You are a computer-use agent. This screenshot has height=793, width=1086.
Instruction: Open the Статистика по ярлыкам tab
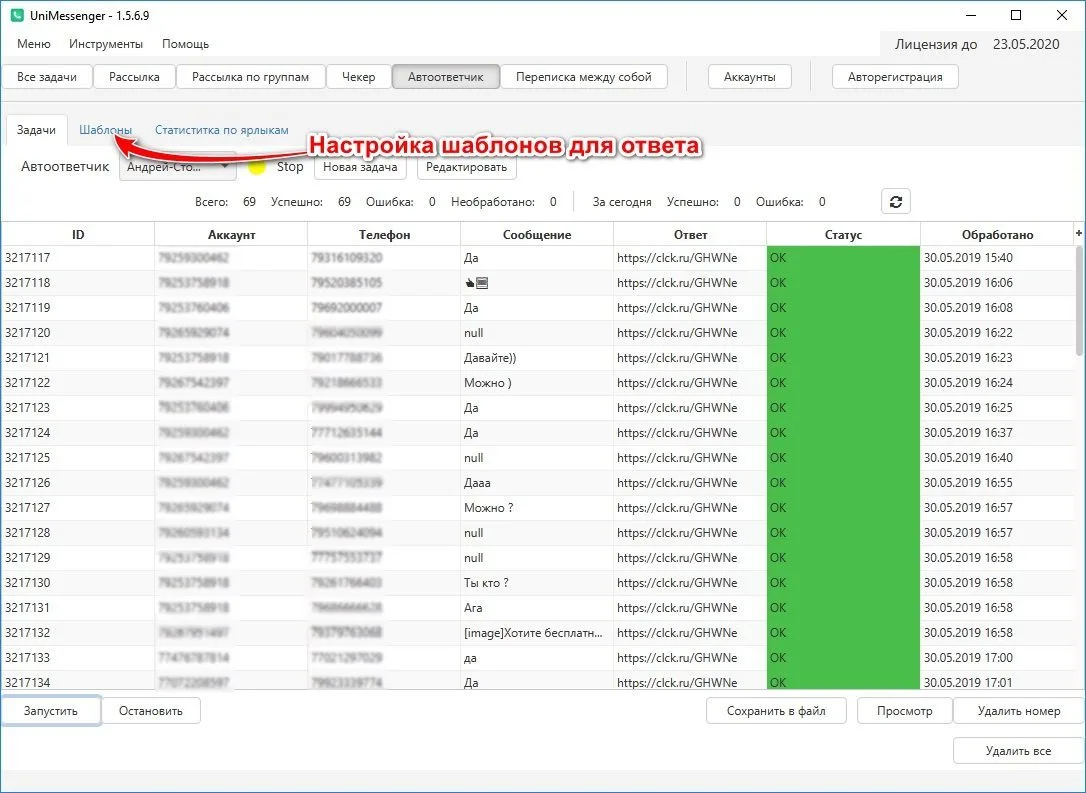tap(222, 130)
